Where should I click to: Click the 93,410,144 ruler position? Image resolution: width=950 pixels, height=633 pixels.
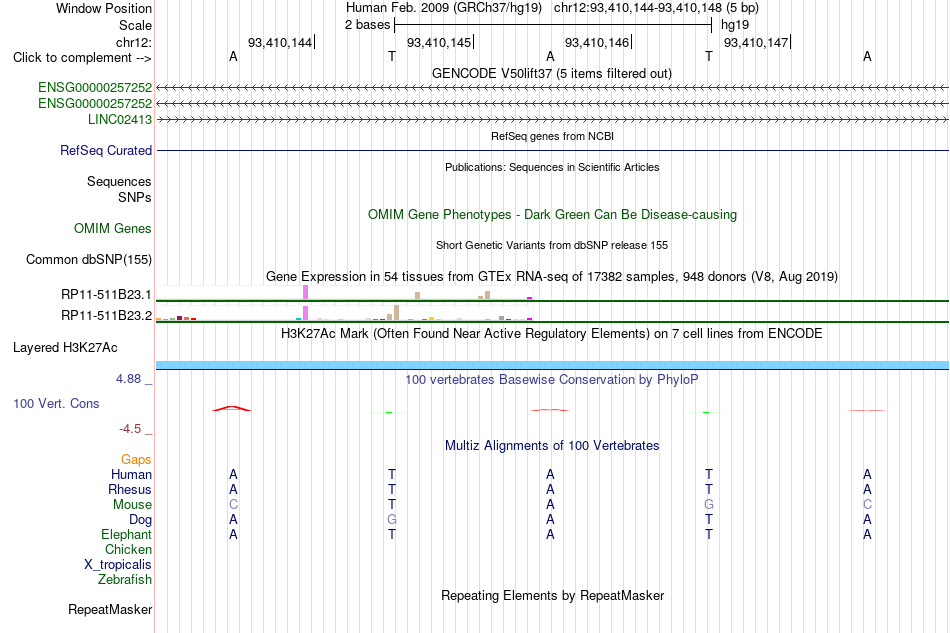[280, 42]
